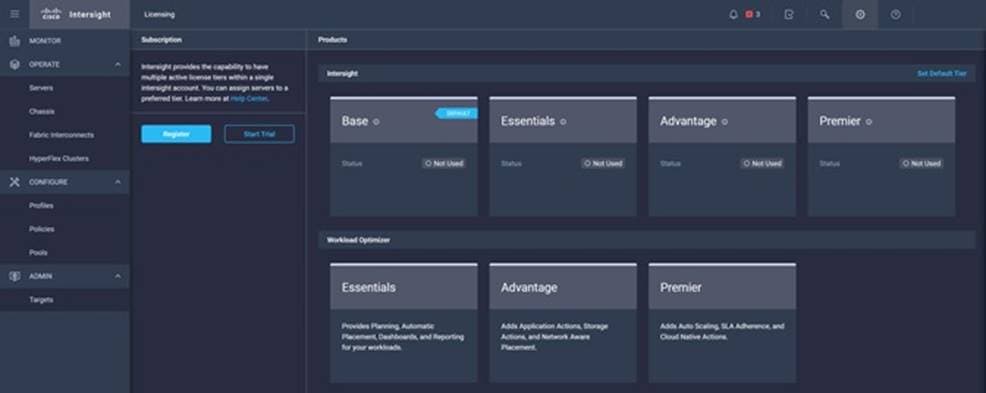Select the Workload Optimizer Advantage card
The image size is (986, 393).
pos(563,323)
